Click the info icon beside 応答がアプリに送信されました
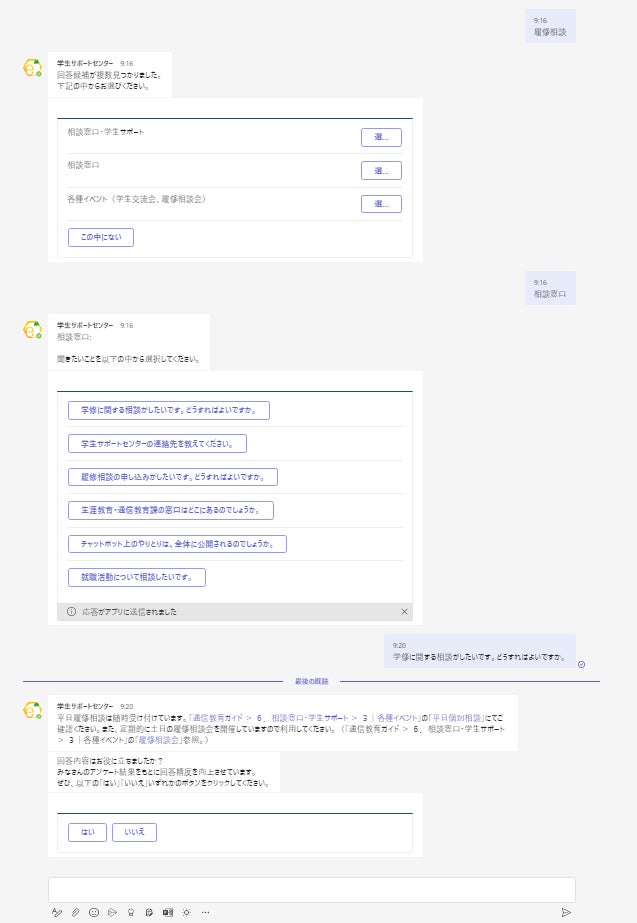The width and height of the screenshot is (637, 923). pyautogui.click(x=71, y=612)
